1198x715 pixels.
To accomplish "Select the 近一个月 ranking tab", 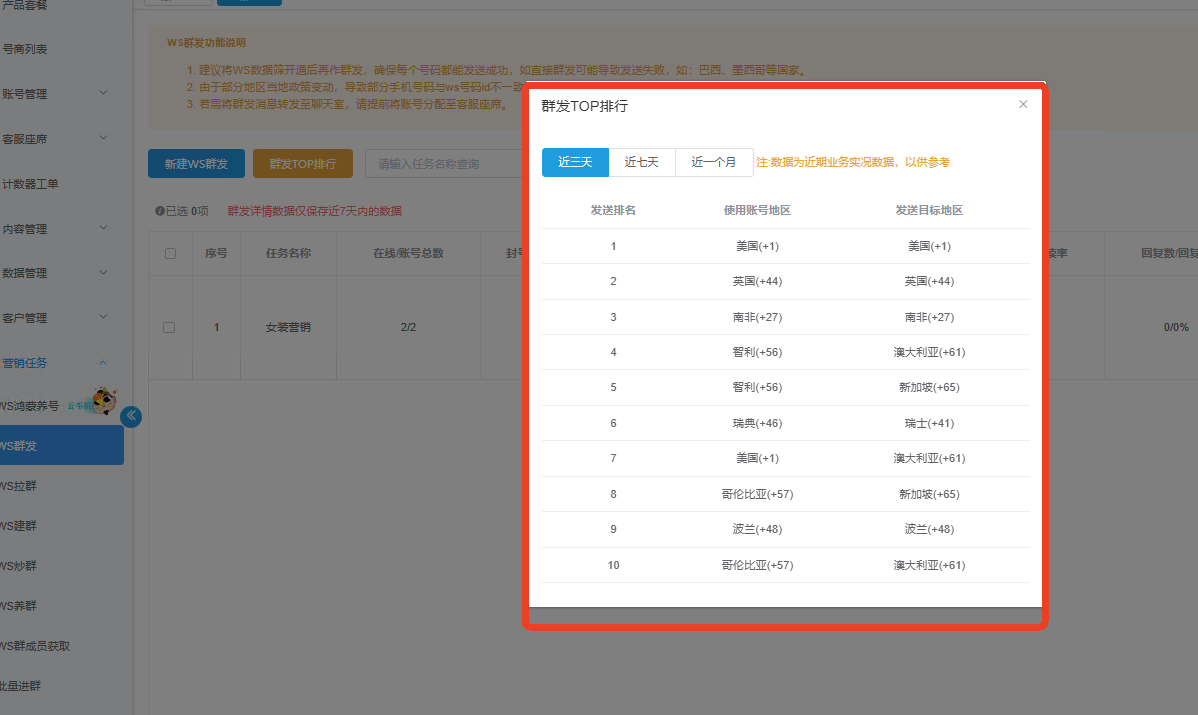I will coord(714,162).
